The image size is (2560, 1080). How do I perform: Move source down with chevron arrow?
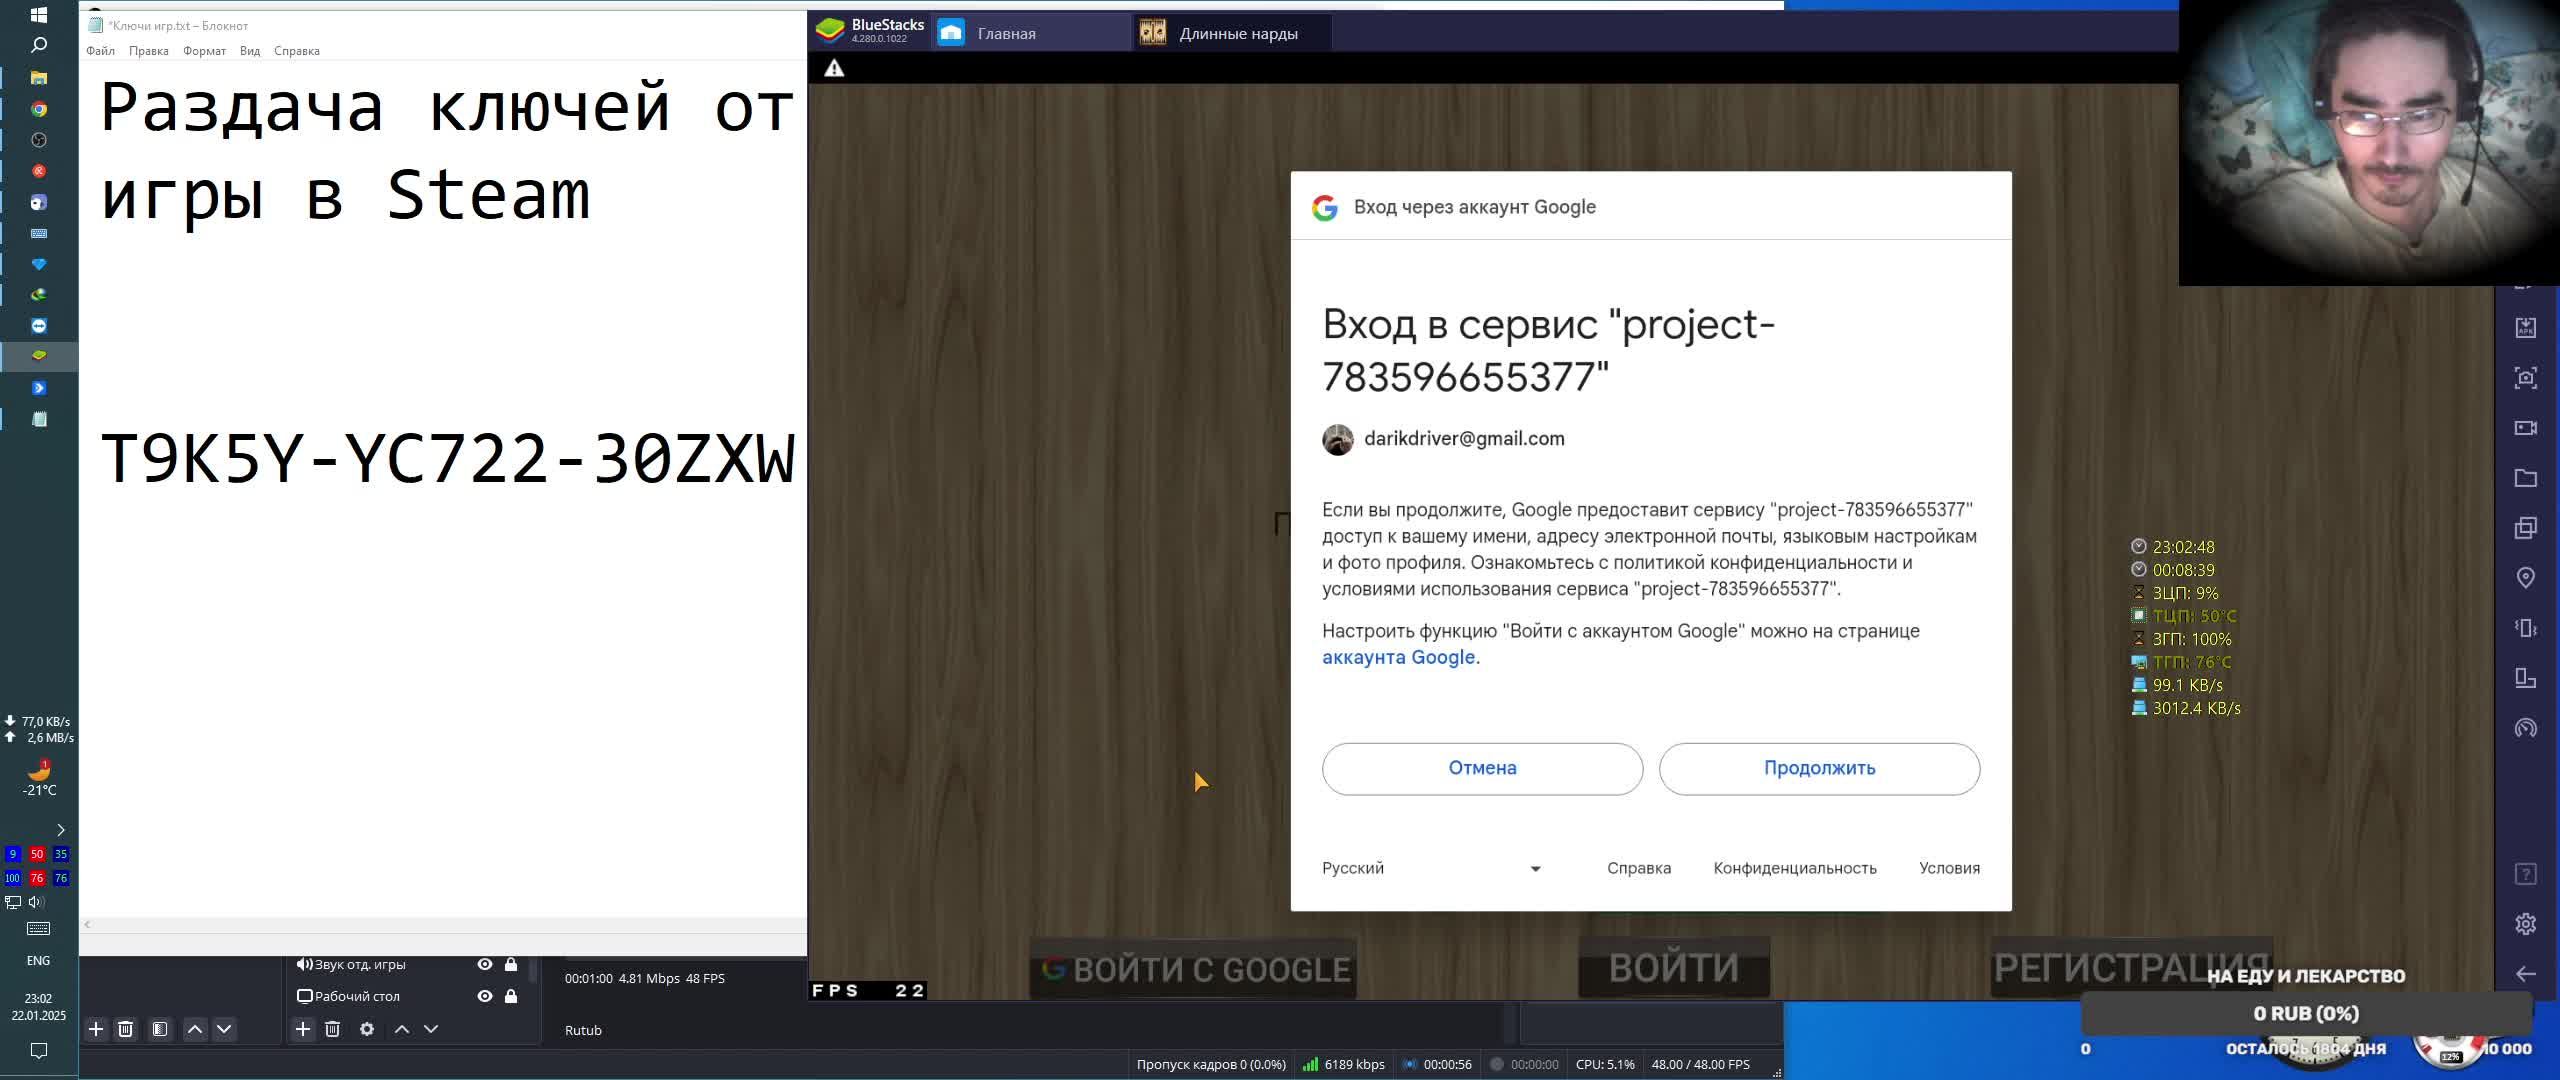[x=431, y=1029]
